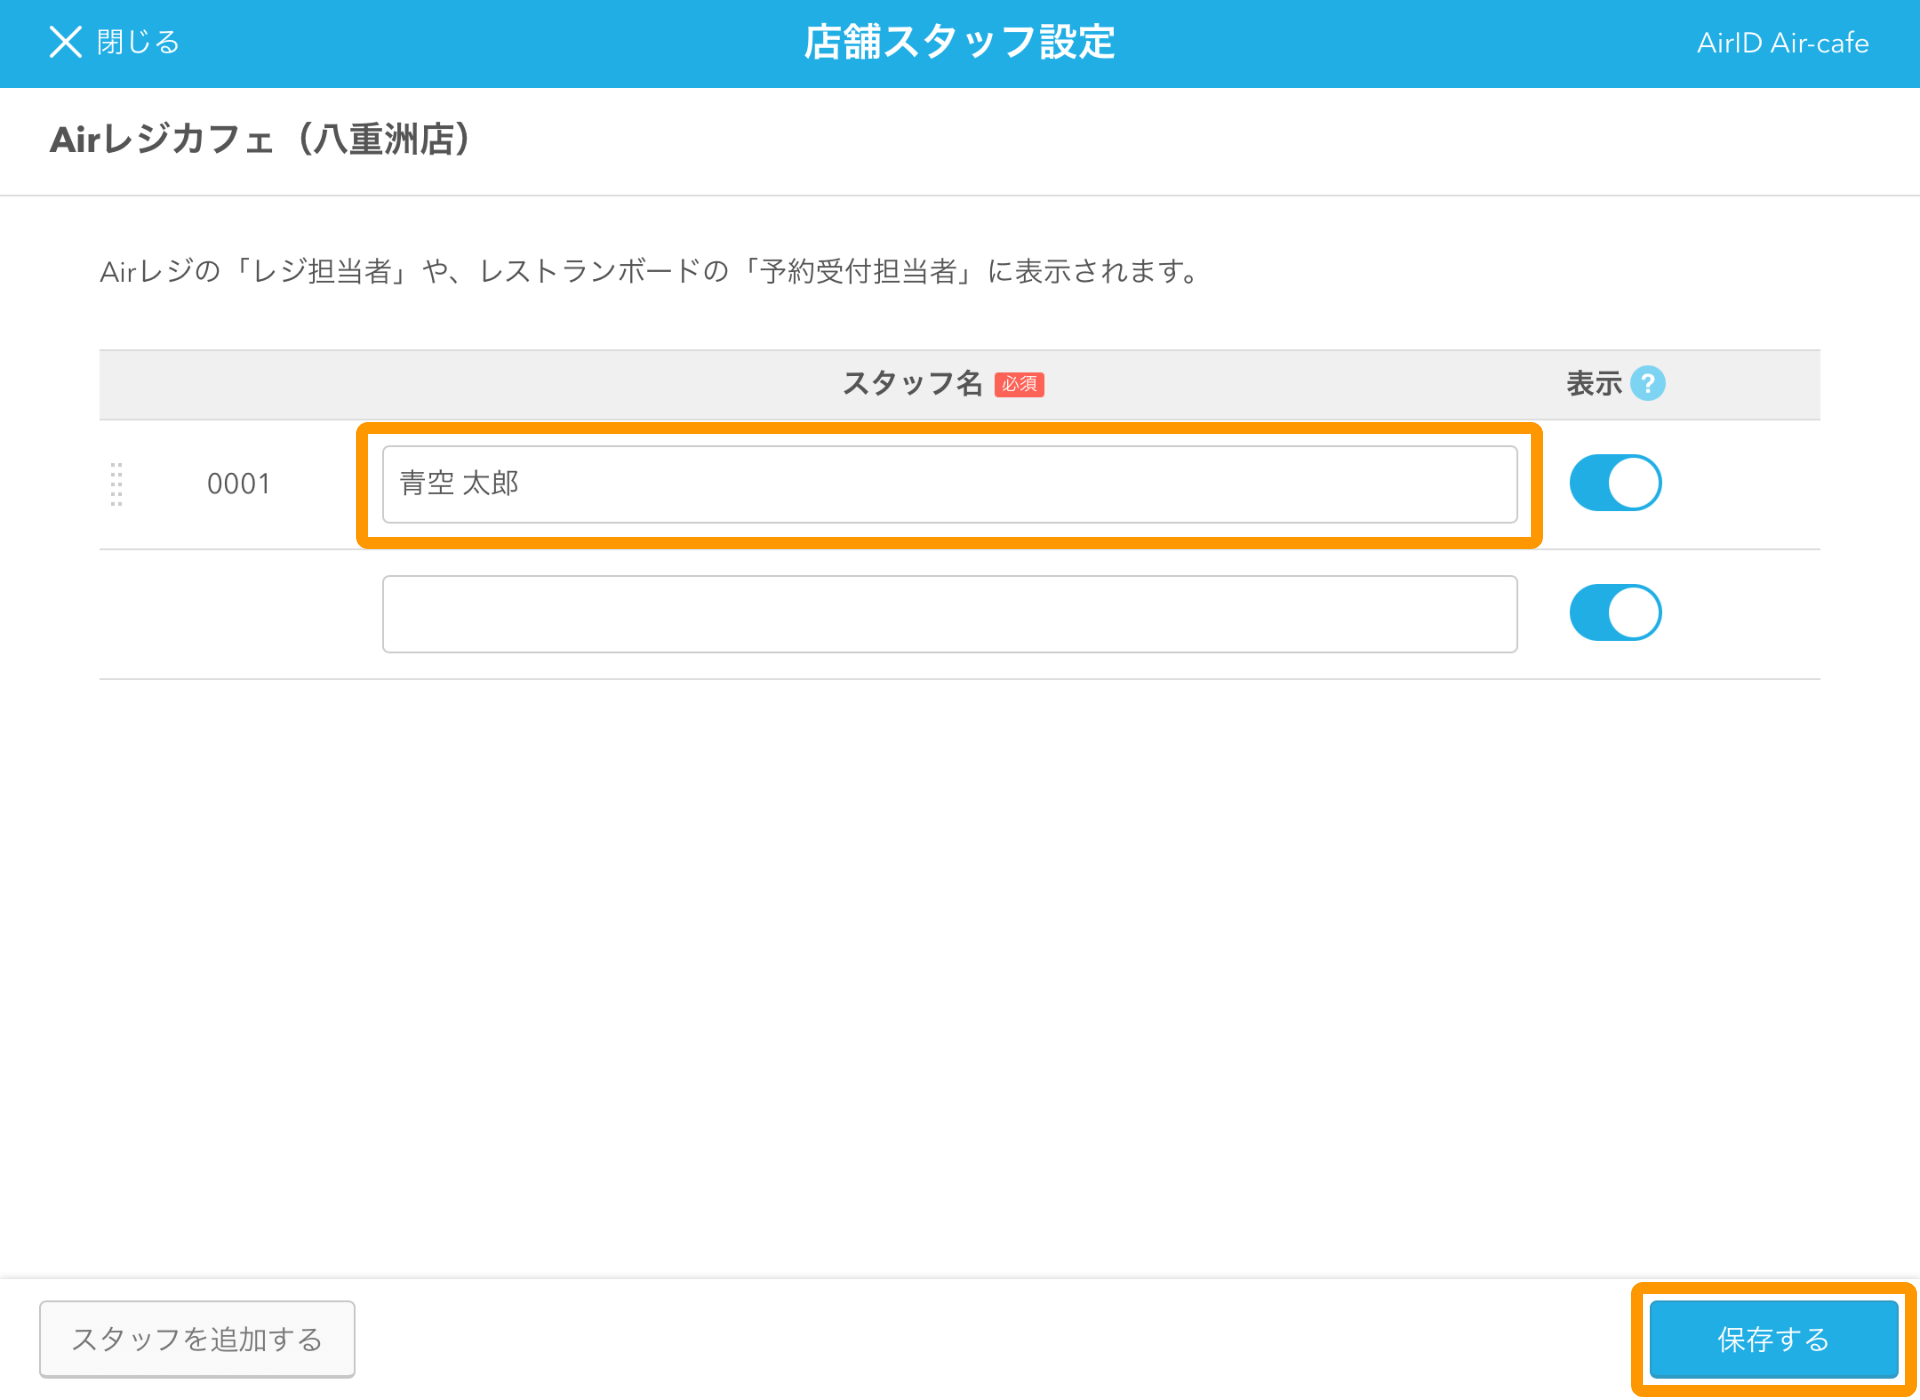Toggle display switch of the empty staff row
Viewport: 1920px width, 1400px height.
click(1615, 613)
